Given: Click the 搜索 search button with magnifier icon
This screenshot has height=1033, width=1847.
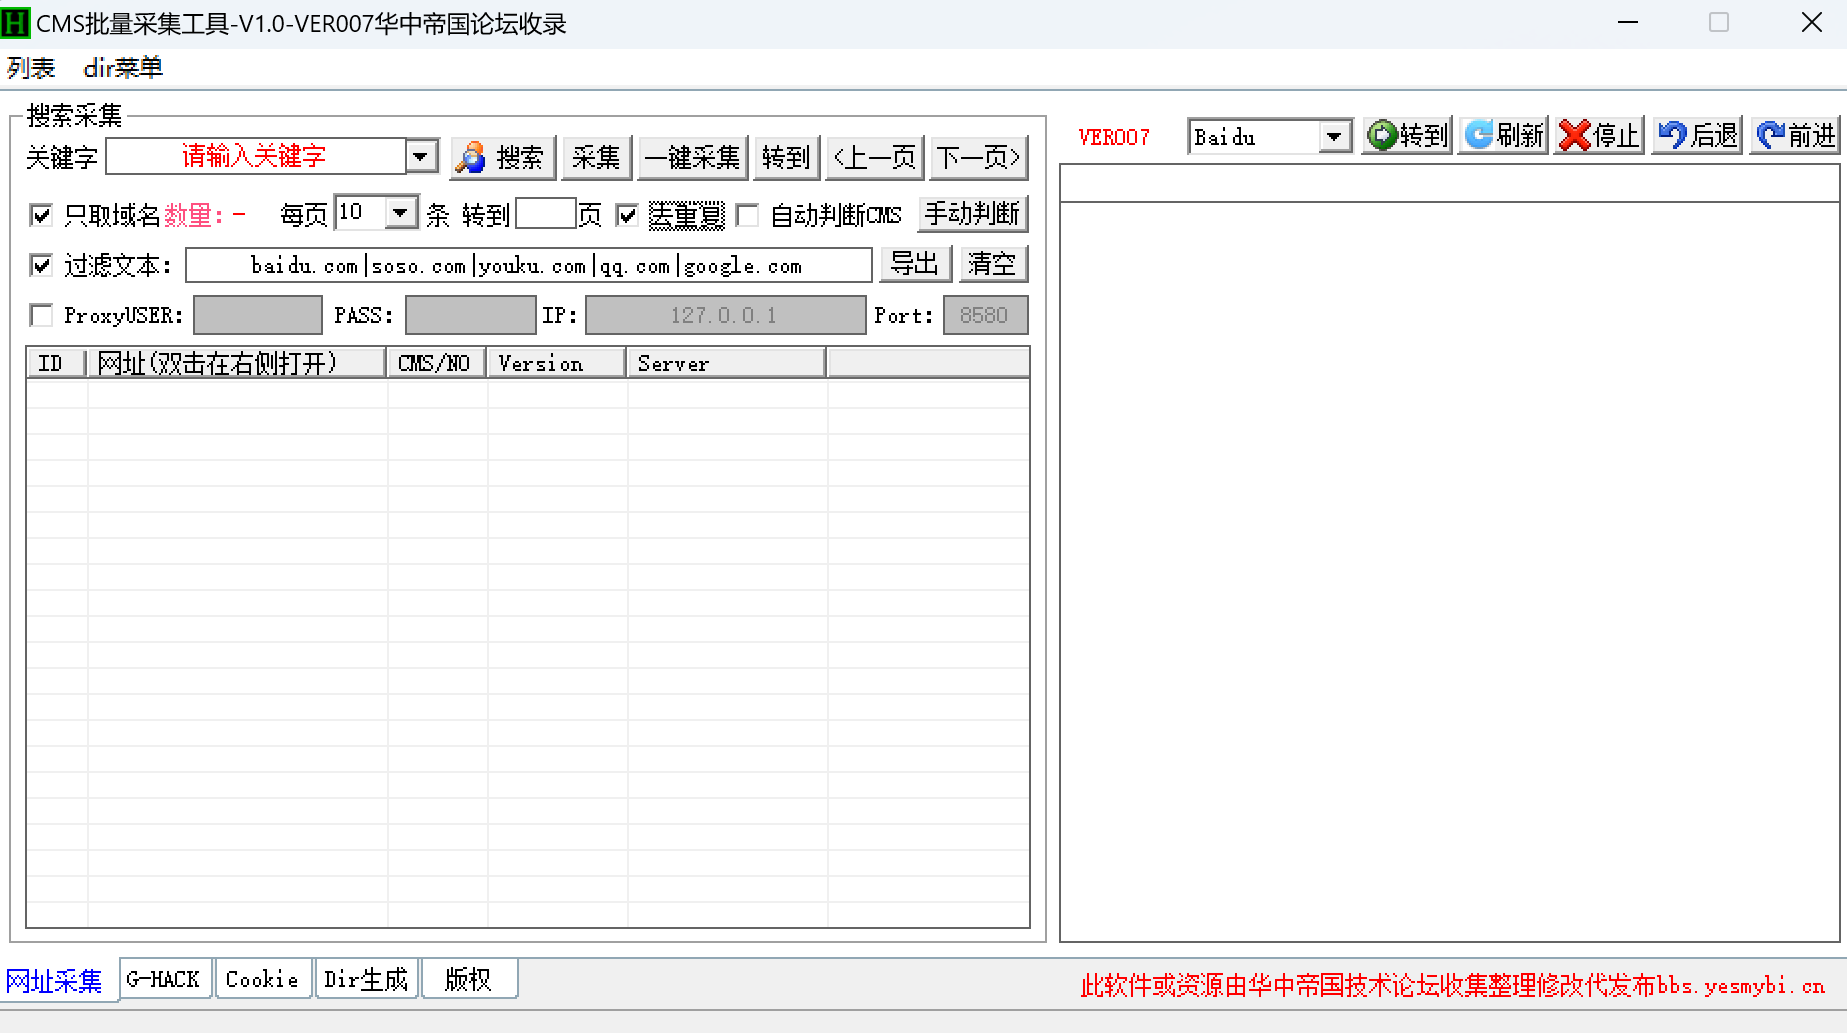Looking at the screenshot, I should (x=502, y=158).
